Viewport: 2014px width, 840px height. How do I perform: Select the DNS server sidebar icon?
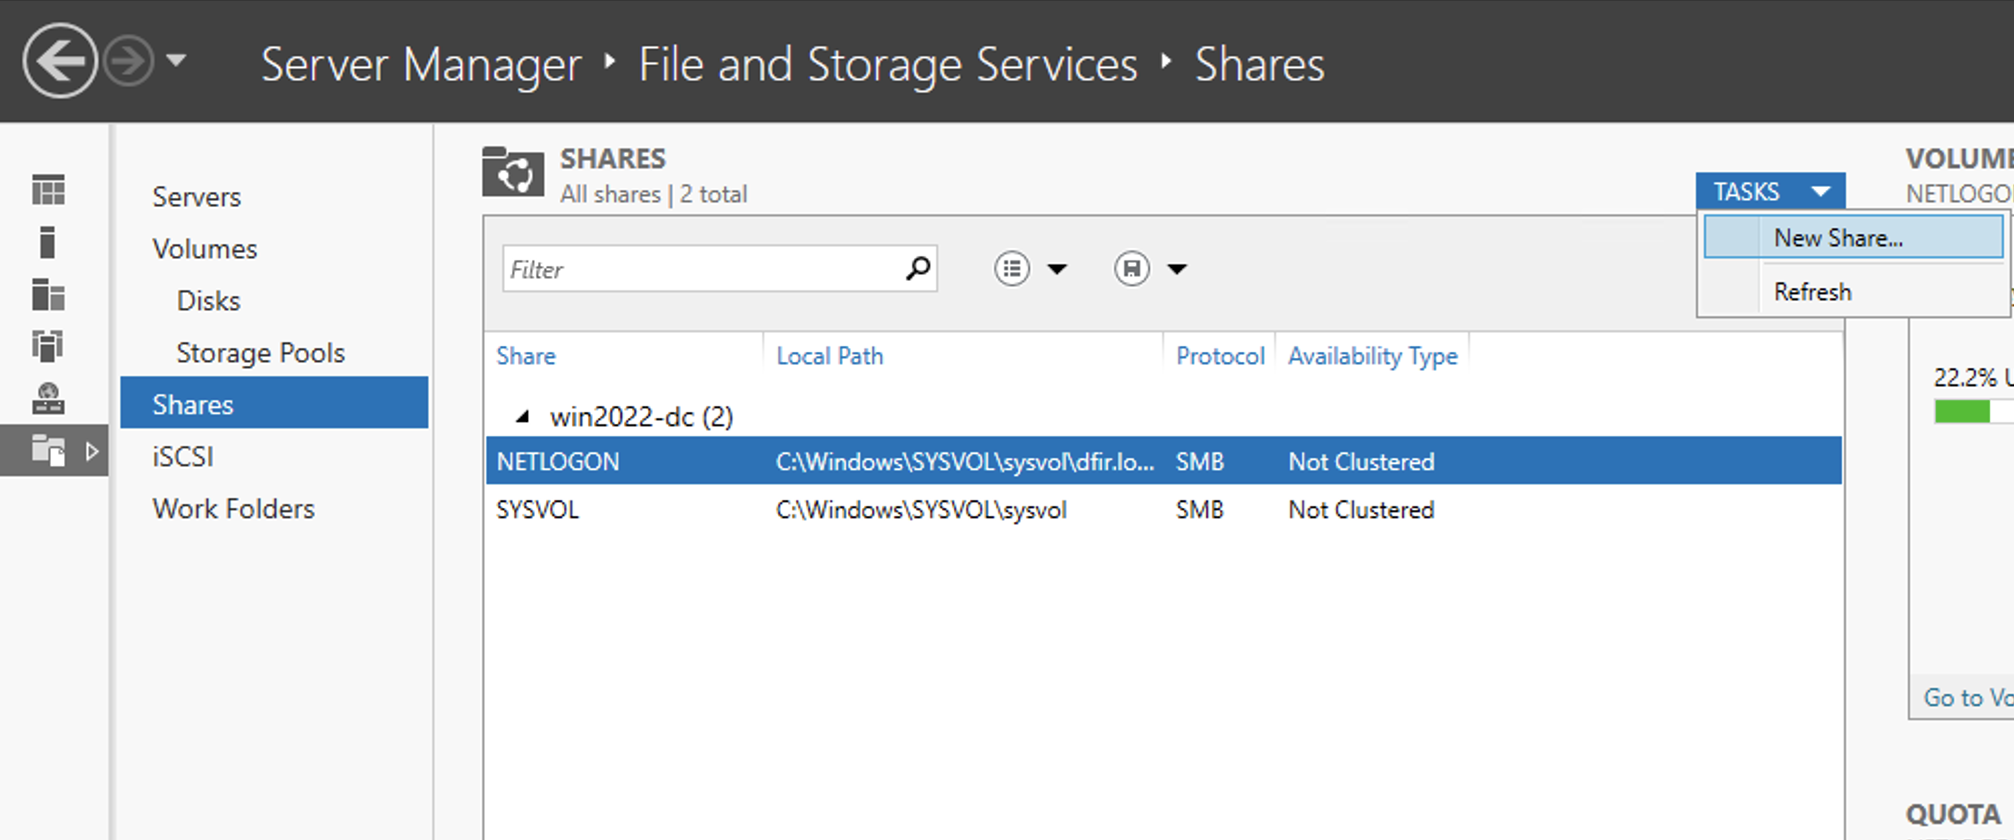click(48, 398)
